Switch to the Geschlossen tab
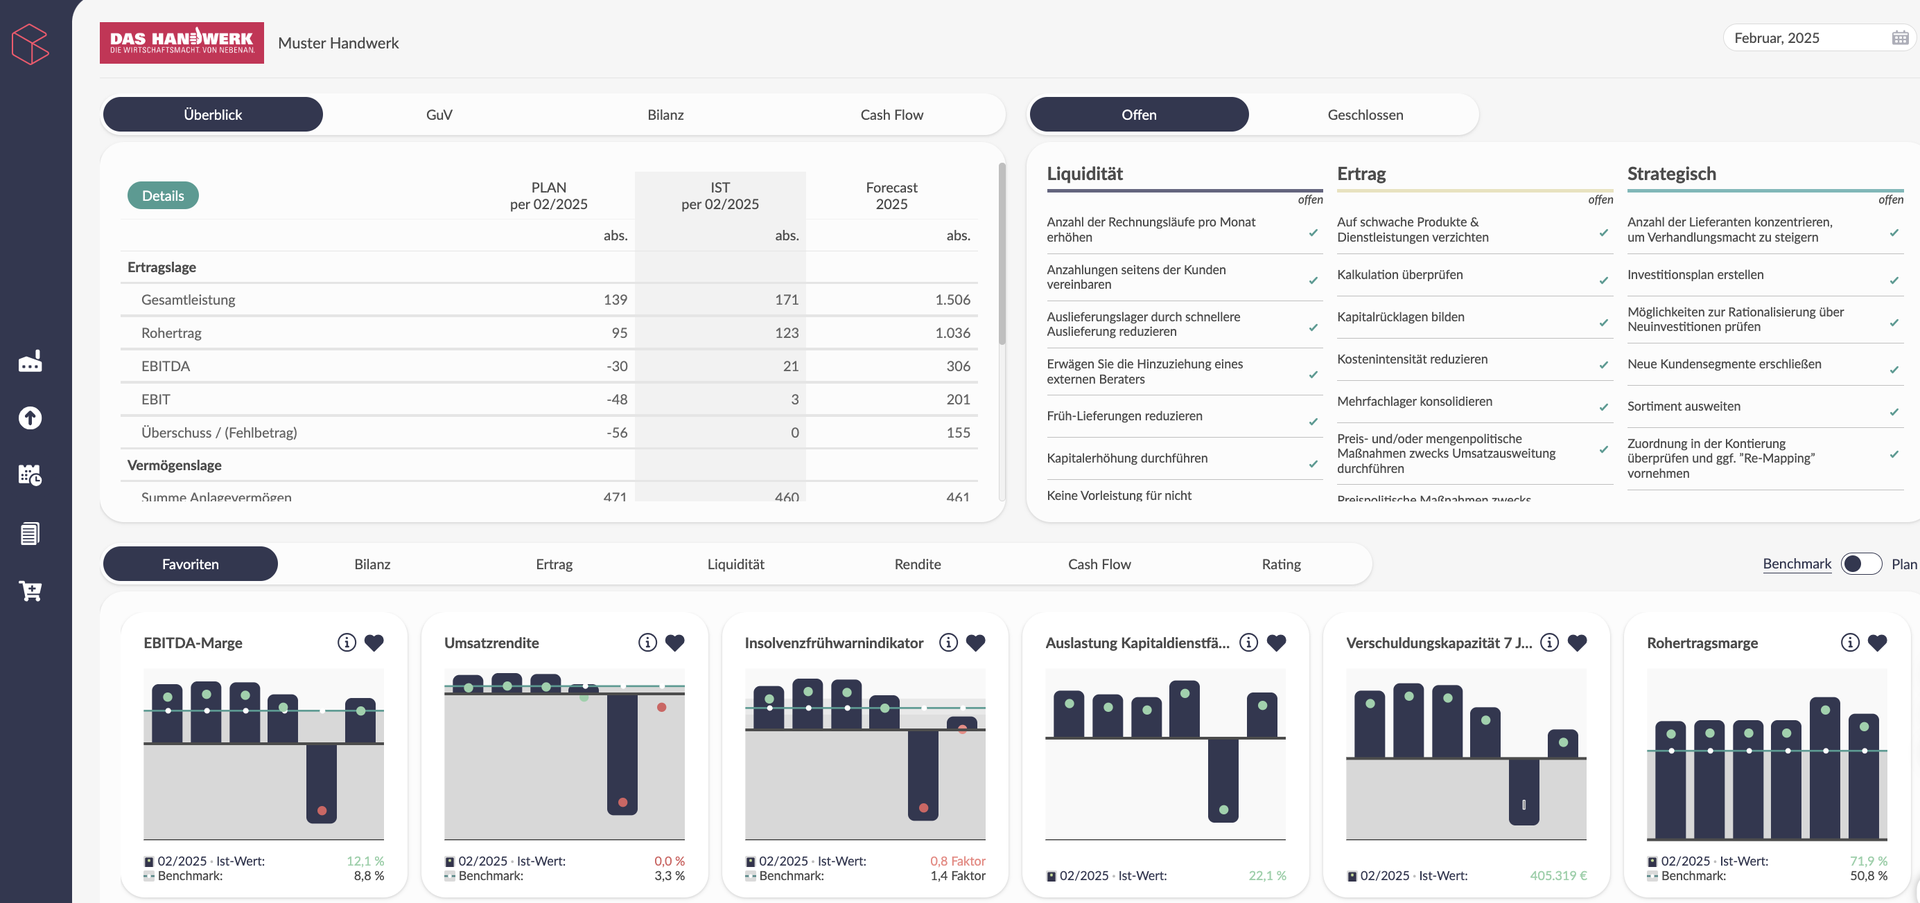Viewport: 1920px width, 903px height. pos(1365,115)
